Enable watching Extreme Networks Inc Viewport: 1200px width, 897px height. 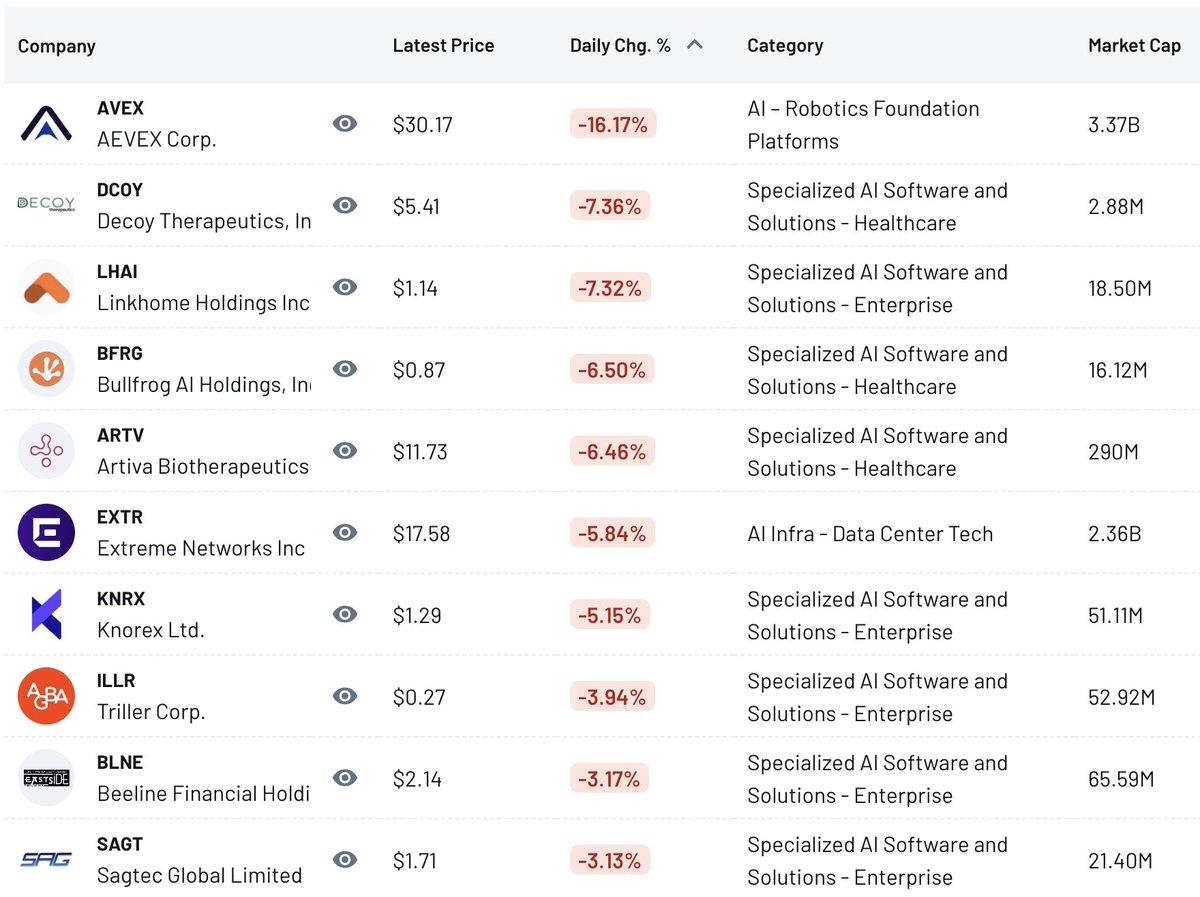click(x=344, y=533)
